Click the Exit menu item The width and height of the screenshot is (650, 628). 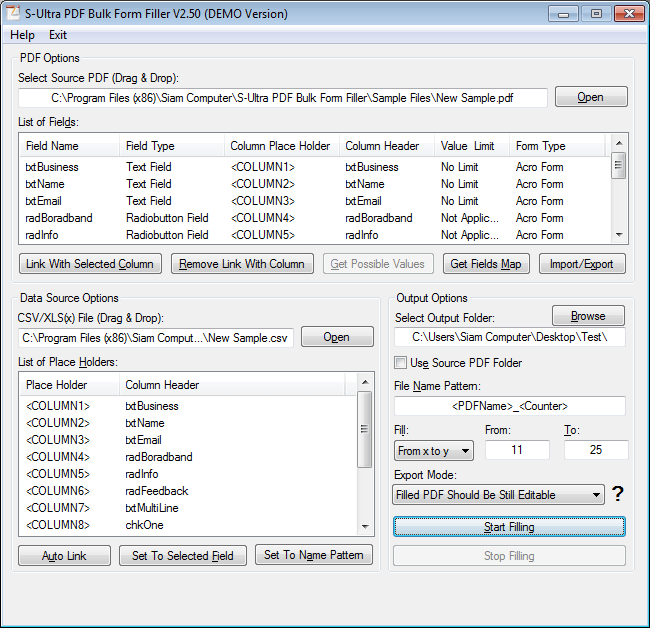coord(58,35)
